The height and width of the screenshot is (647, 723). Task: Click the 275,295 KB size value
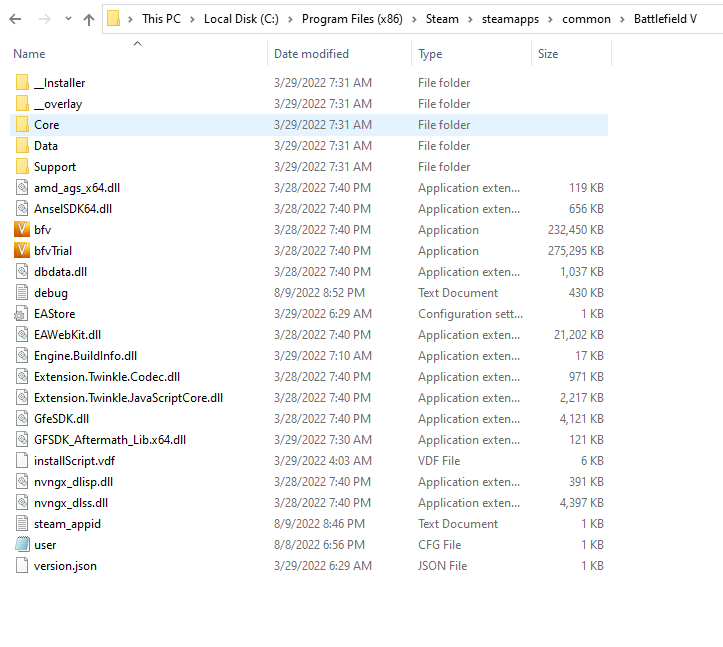575,250
